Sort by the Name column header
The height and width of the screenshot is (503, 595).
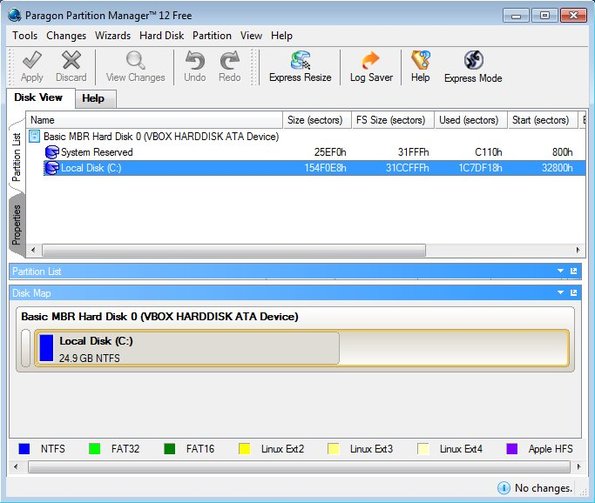(x=154, y=120)
